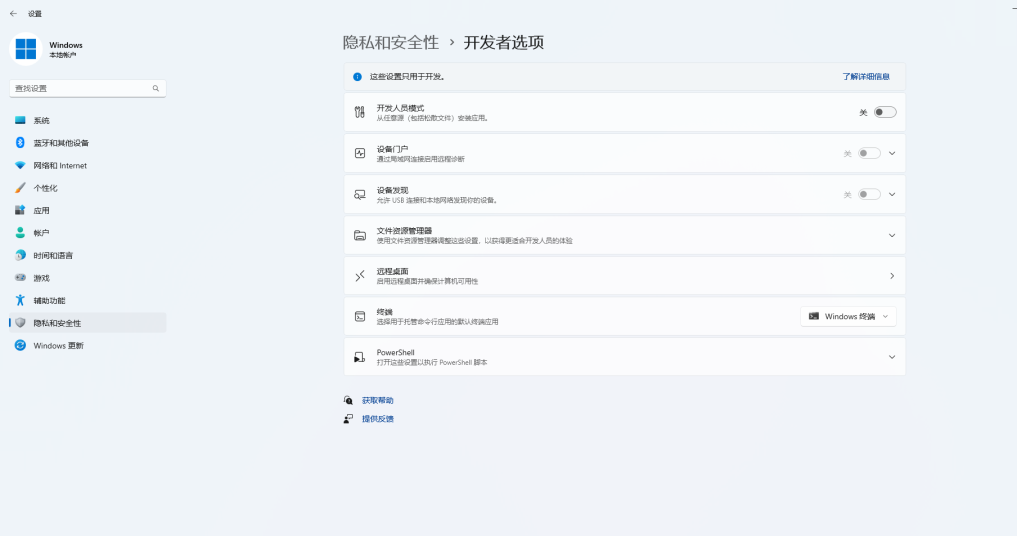1017x536 pixels.
Task: Click the 提供反馈 link
Action: (377, 419)
